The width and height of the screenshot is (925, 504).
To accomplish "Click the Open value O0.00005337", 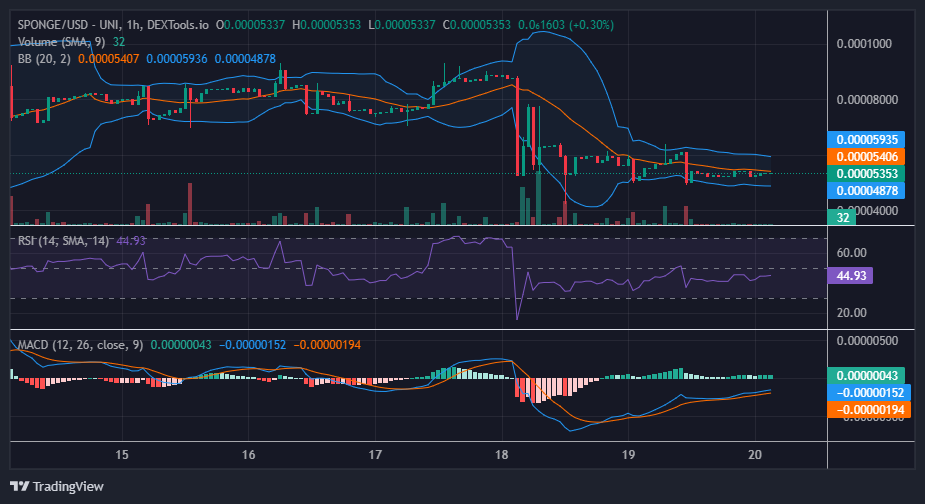I will click(250, 25).
